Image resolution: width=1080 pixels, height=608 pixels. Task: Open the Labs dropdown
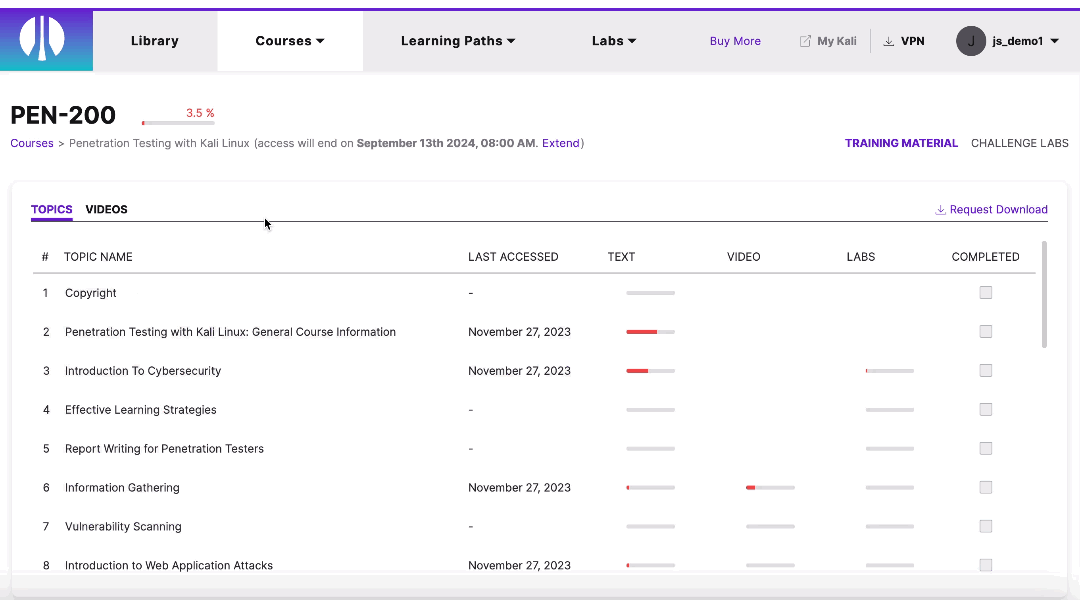coord(613,41)
